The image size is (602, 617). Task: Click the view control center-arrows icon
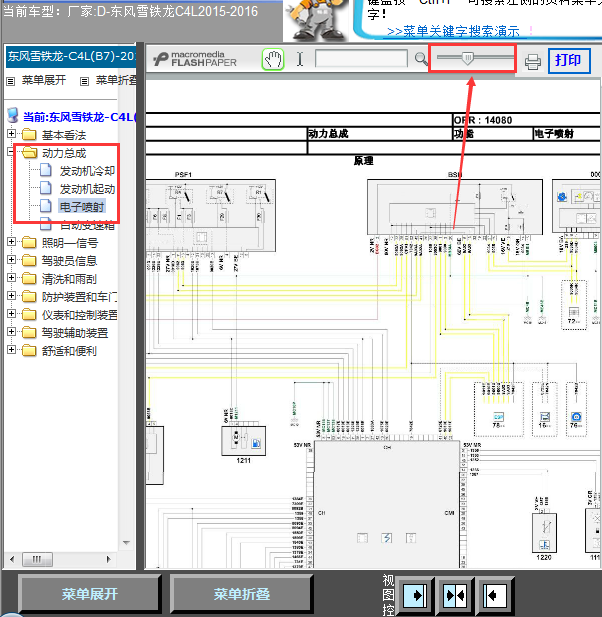pyautogui.click(x=455, y=595)
